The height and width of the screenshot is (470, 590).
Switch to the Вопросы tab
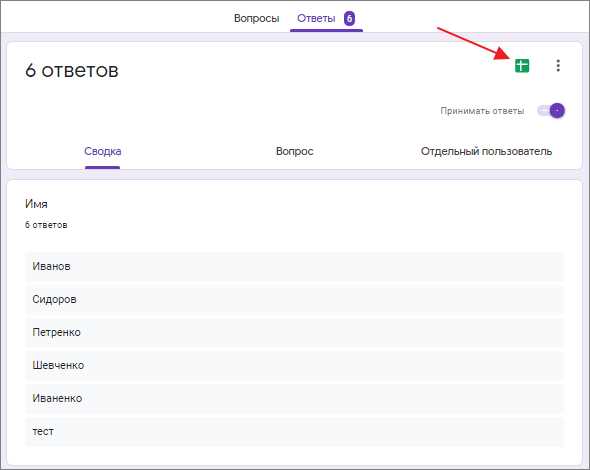pos(257,18)
